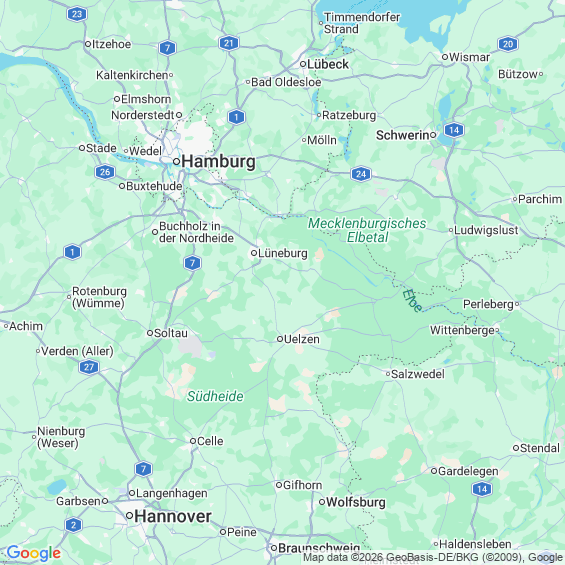Click the Uelzen town marker
This screenshot has height=565, width=565.
(x=280, y=339)
